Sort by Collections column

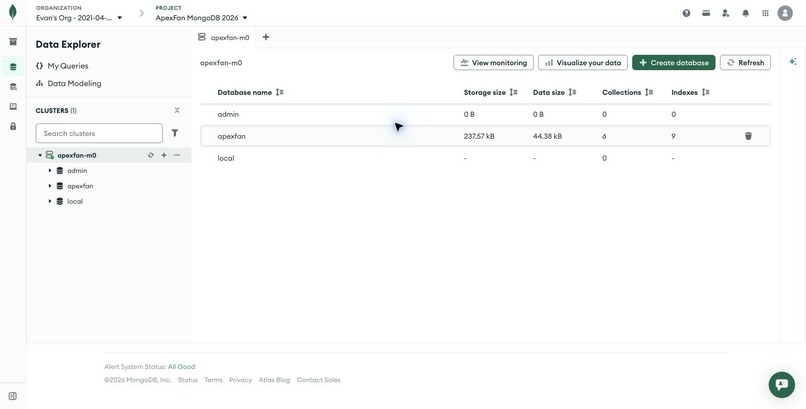(649, 92)
